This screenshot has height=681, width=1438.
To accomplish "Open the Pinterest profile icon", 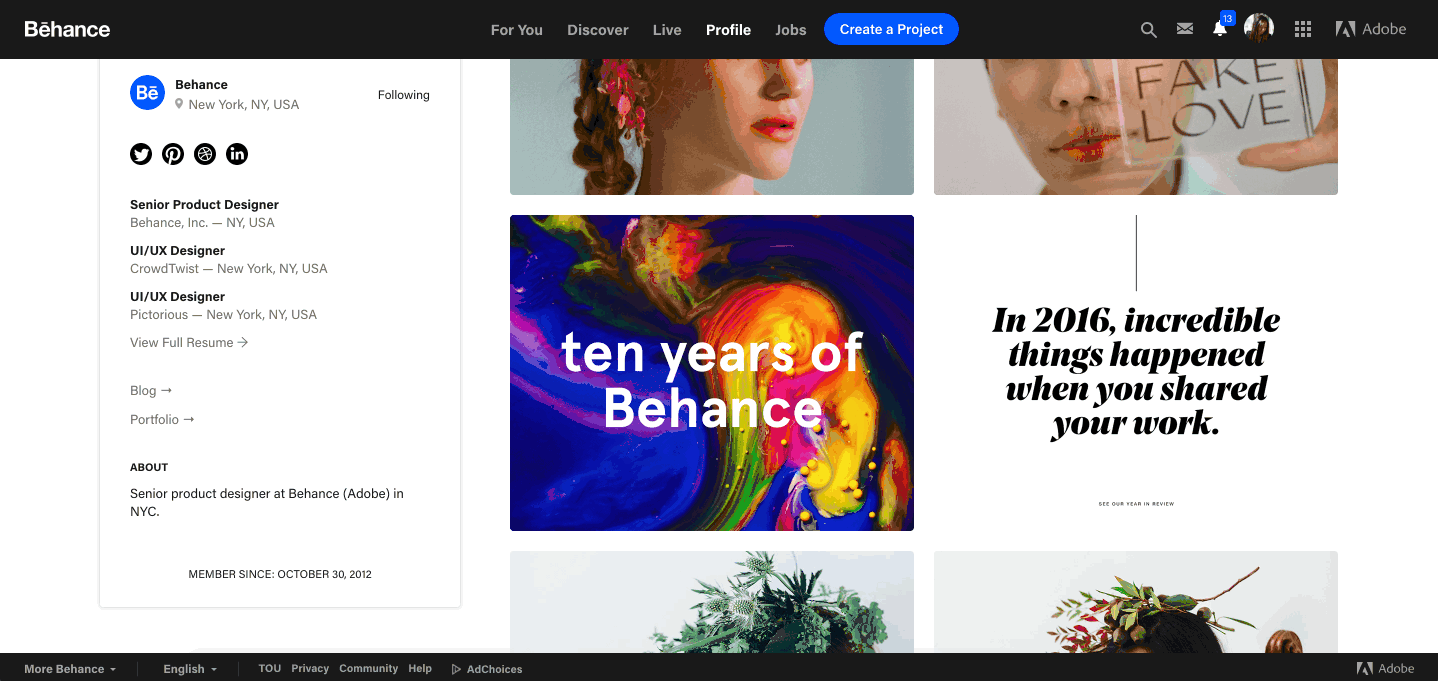I will 173,154.
